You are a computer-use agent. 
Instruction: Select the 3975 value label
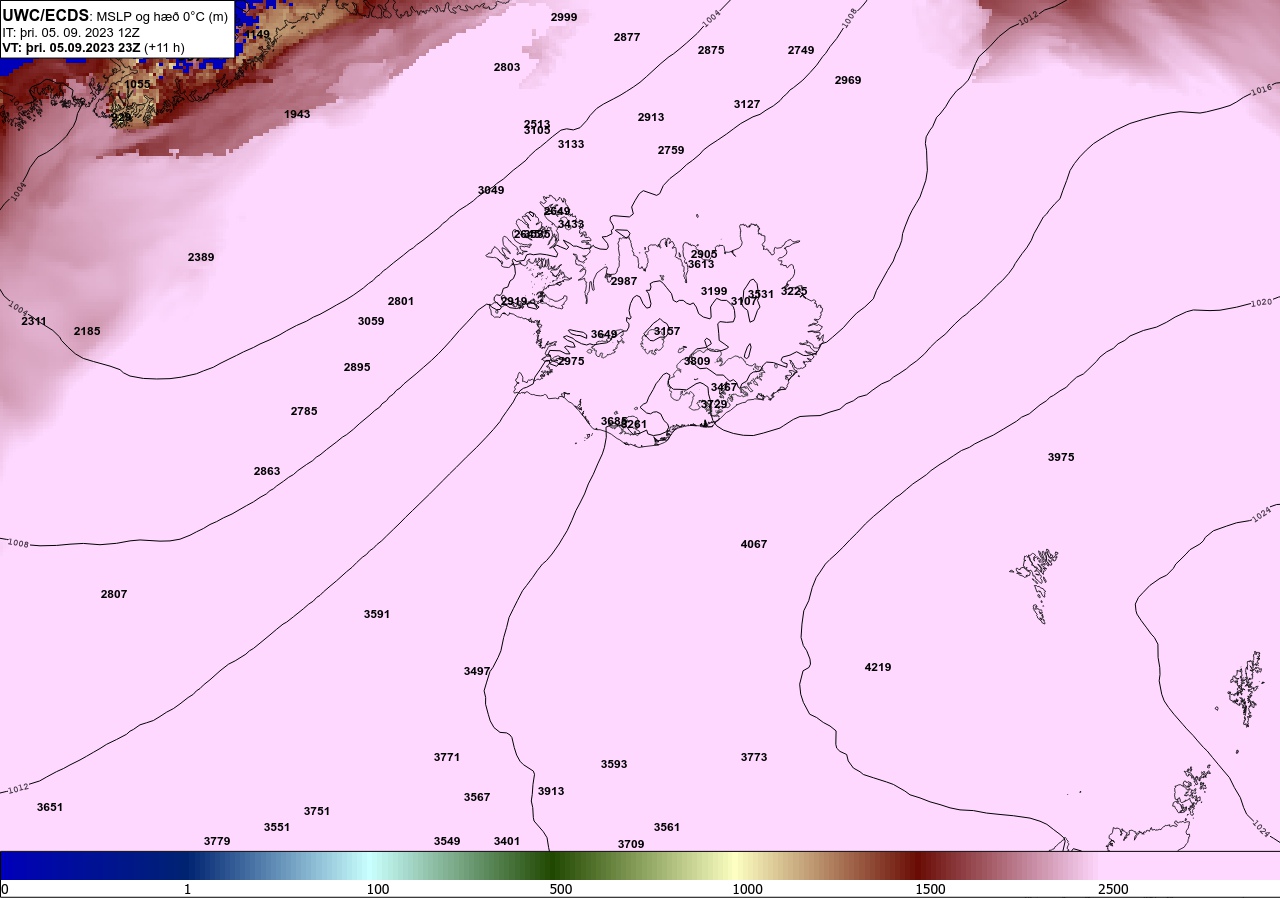click(1061, 457)
